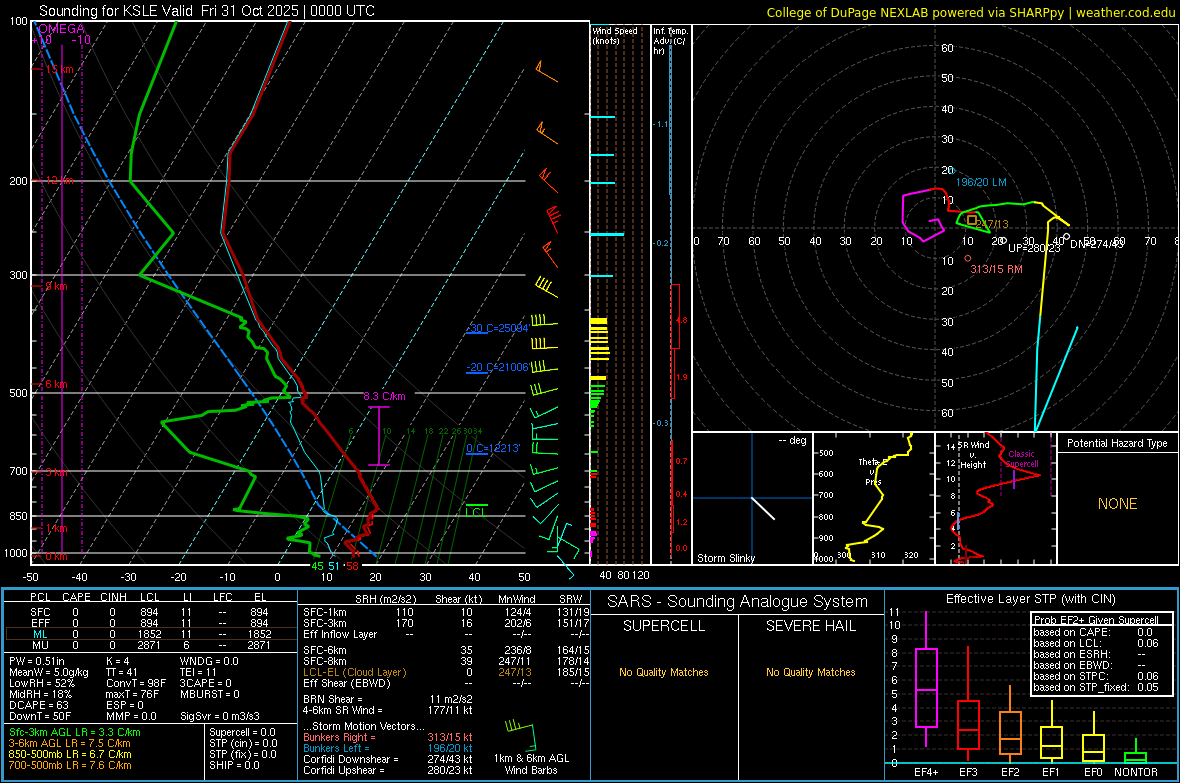Screen dimensions: 1180x783
Task: Click No Quality Matches under SEVERE HAIL
Action: pyautogui.click(x=810, y=672)
